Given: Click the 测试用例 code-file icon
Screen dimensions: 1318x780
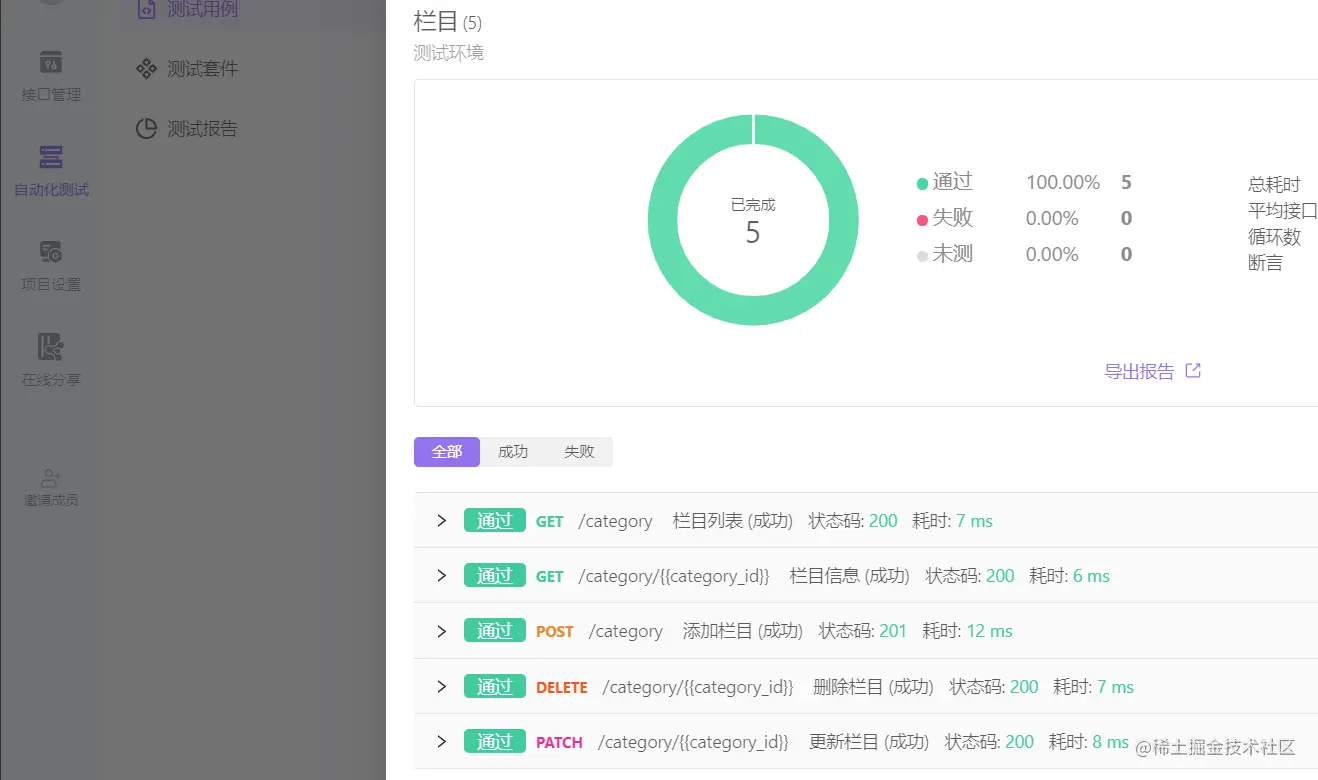Looking at the screenshot, I should (x=146, y=9).
